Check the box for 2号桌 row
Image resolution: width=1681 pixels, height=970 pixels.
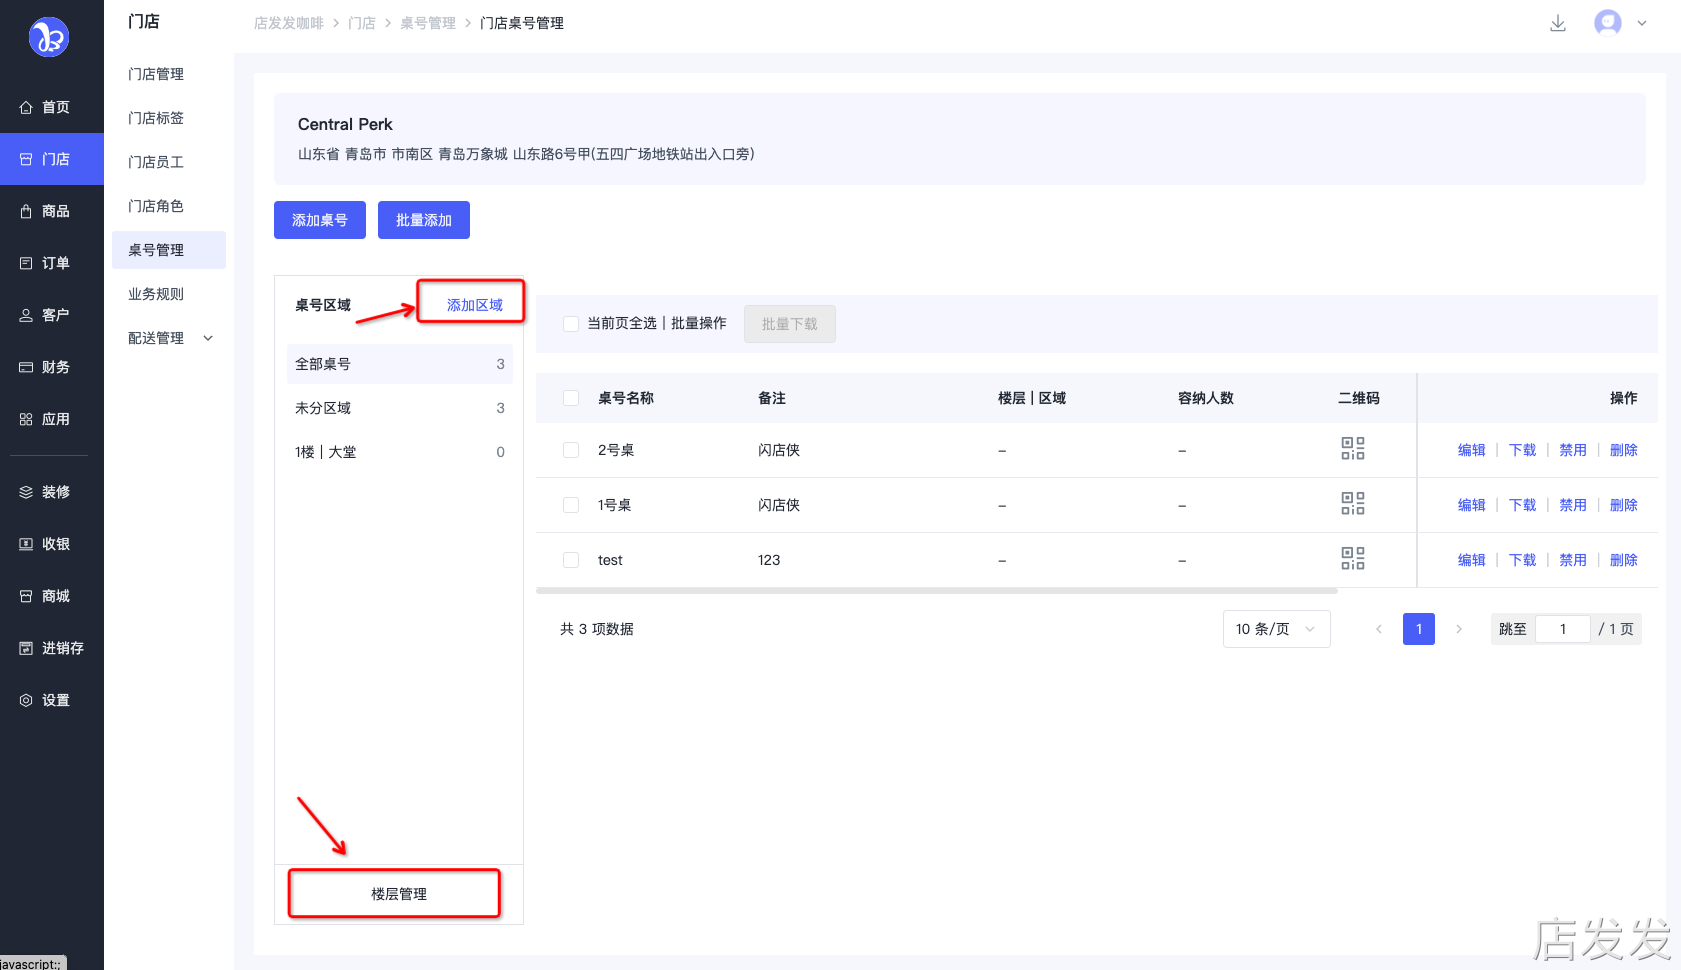coord(571,450)
